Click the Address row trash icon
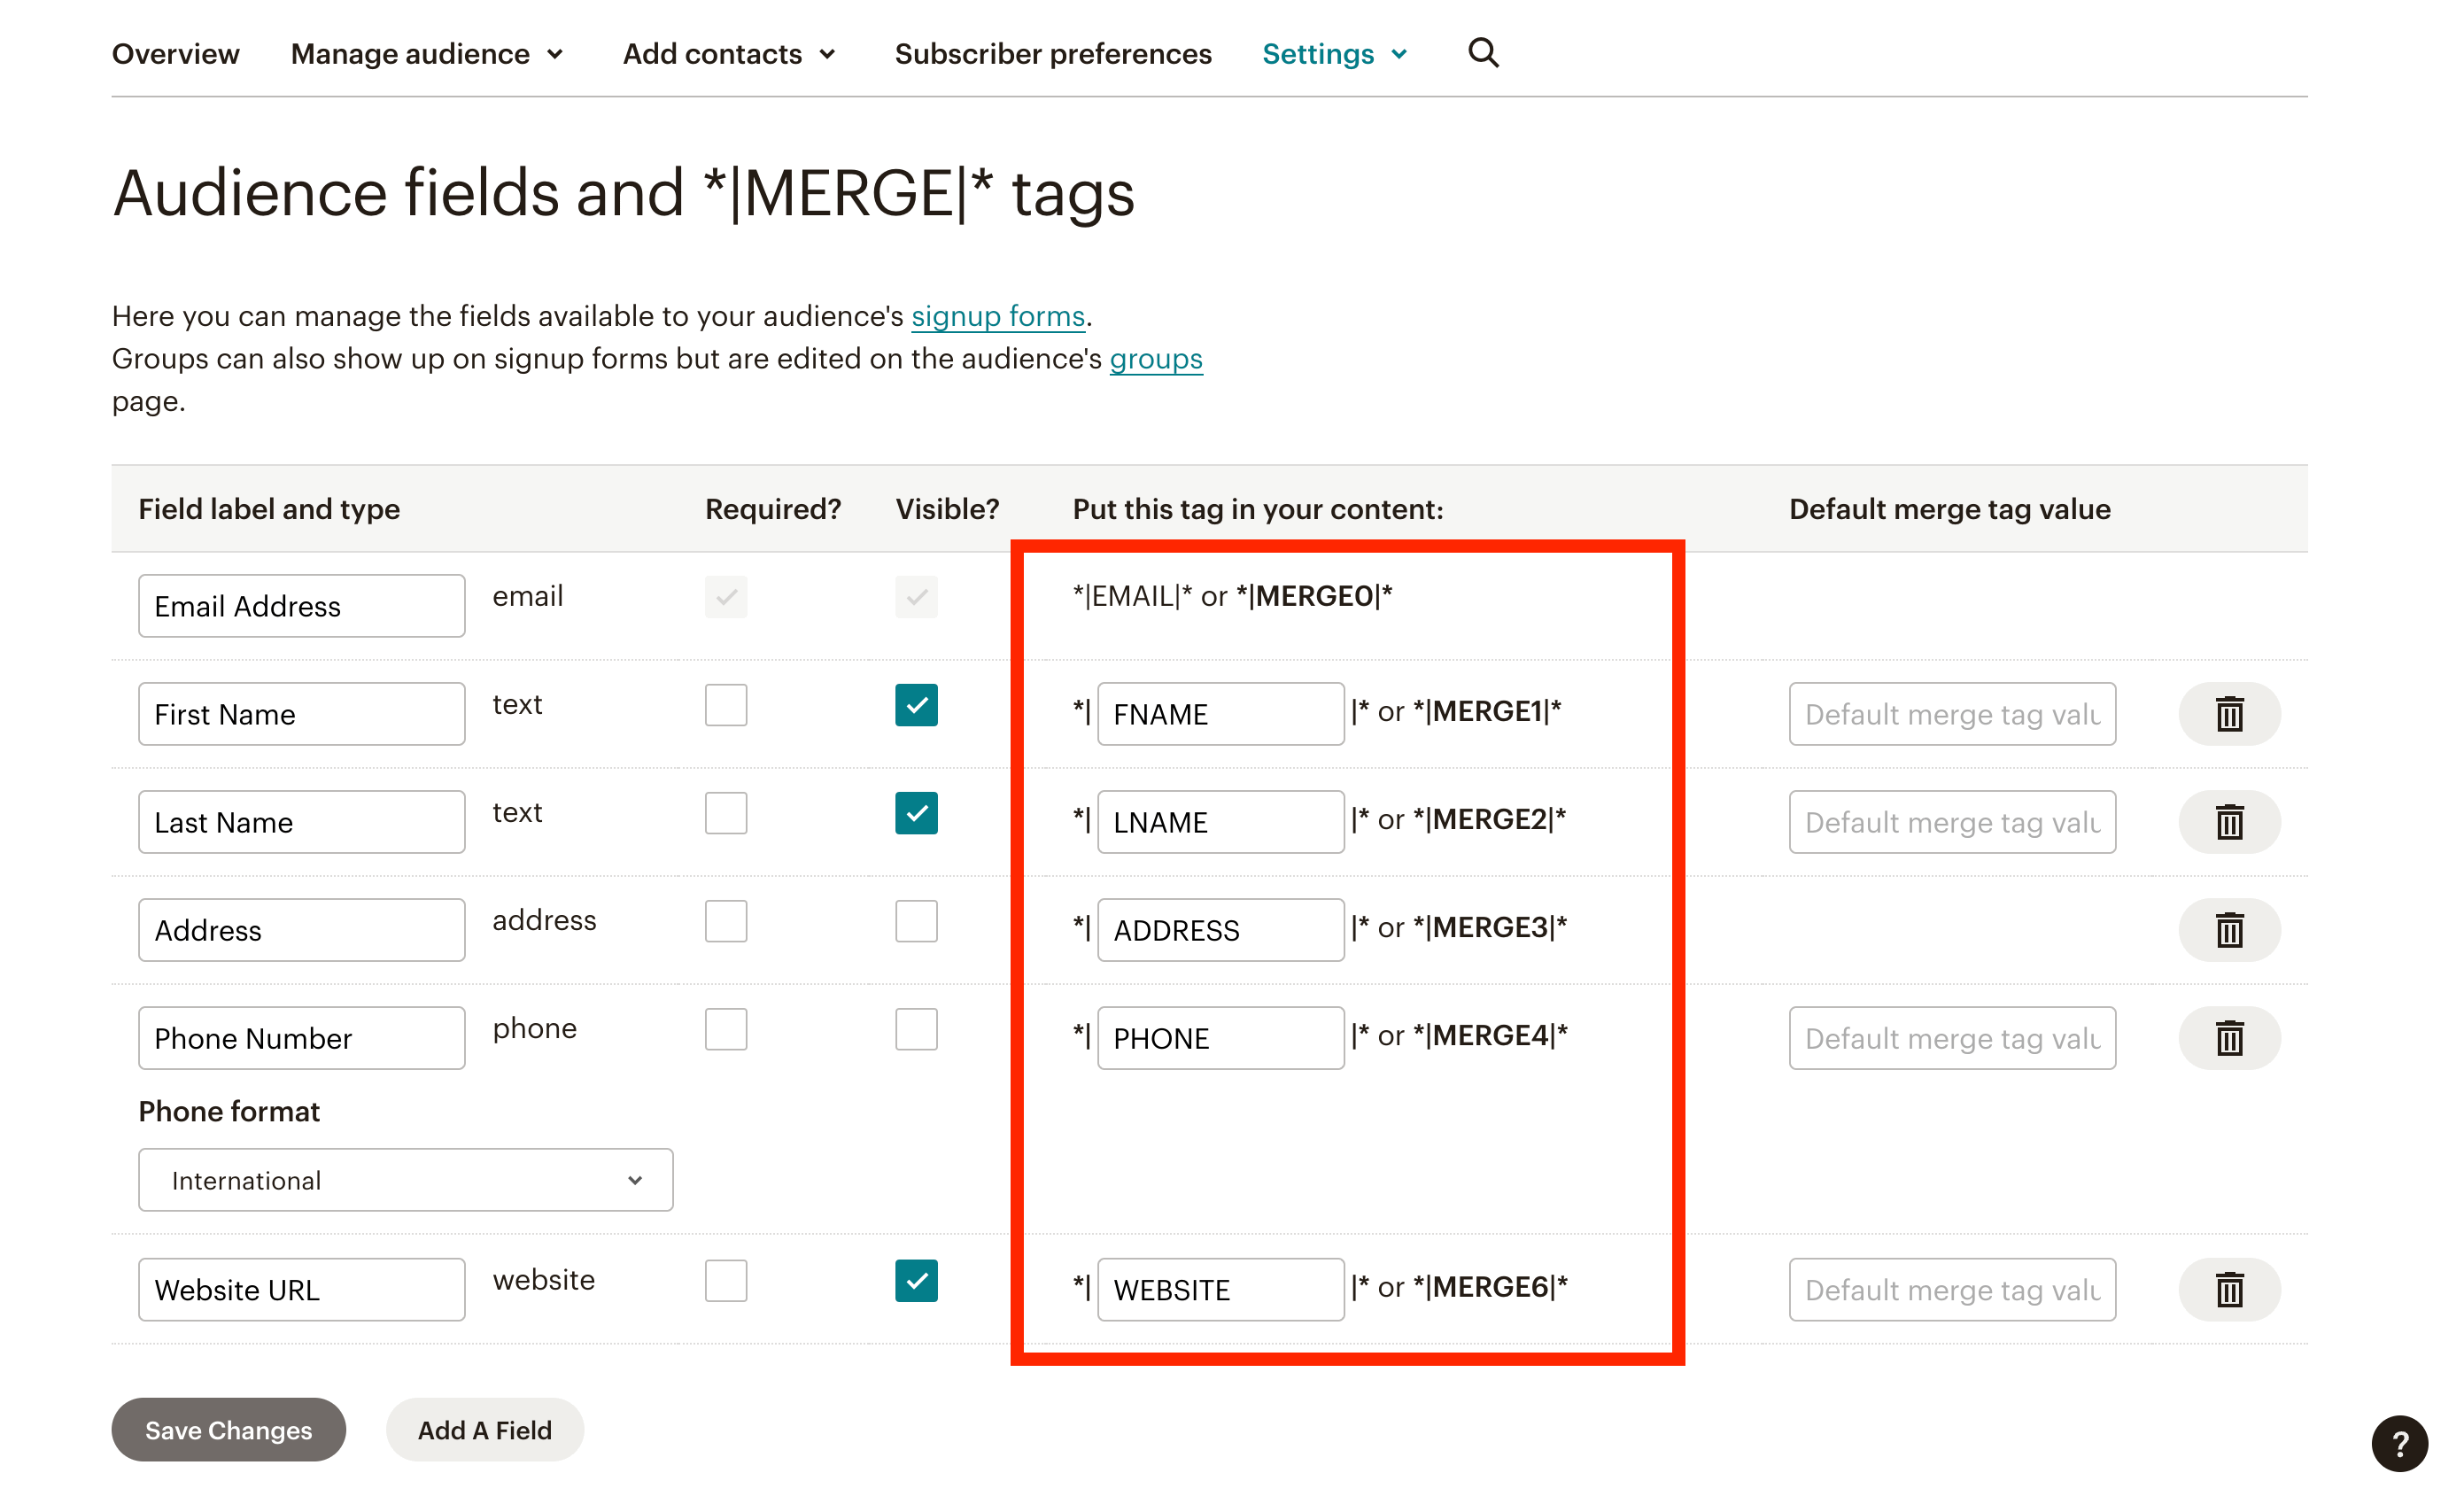 (x=2228, y=930)
